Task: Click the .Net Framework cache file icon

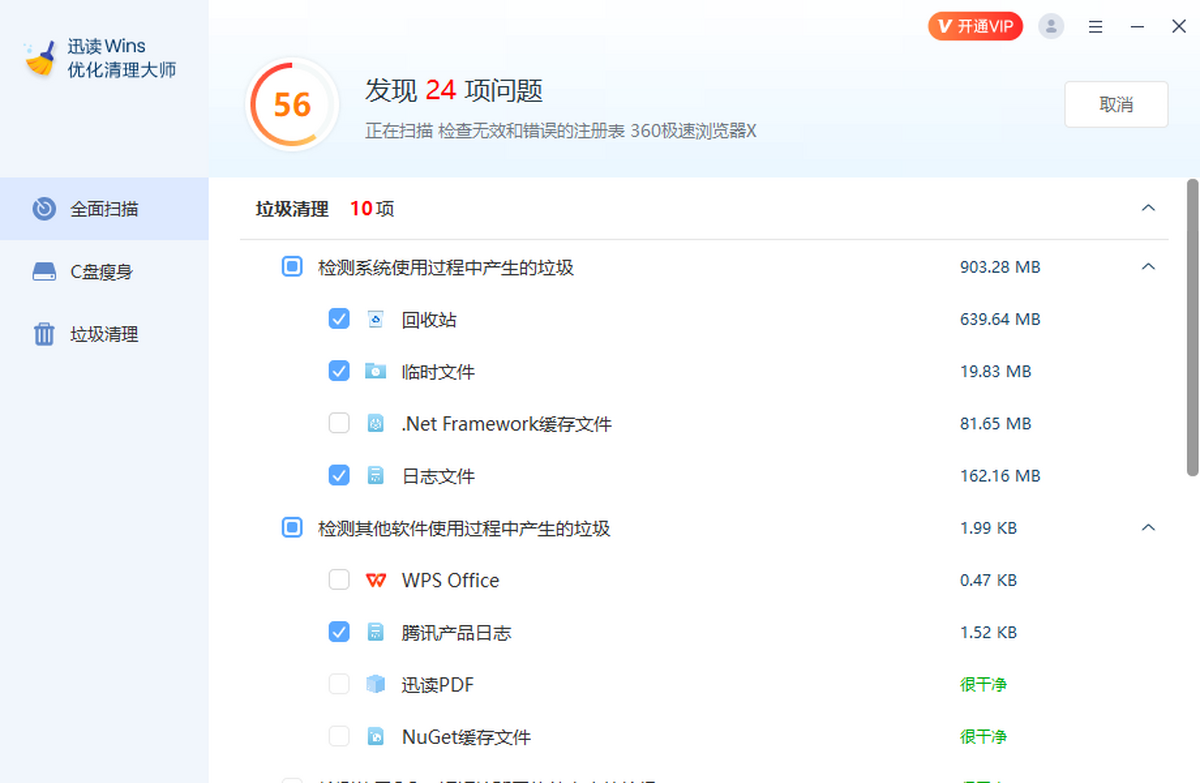Action: tap(376, 424)
